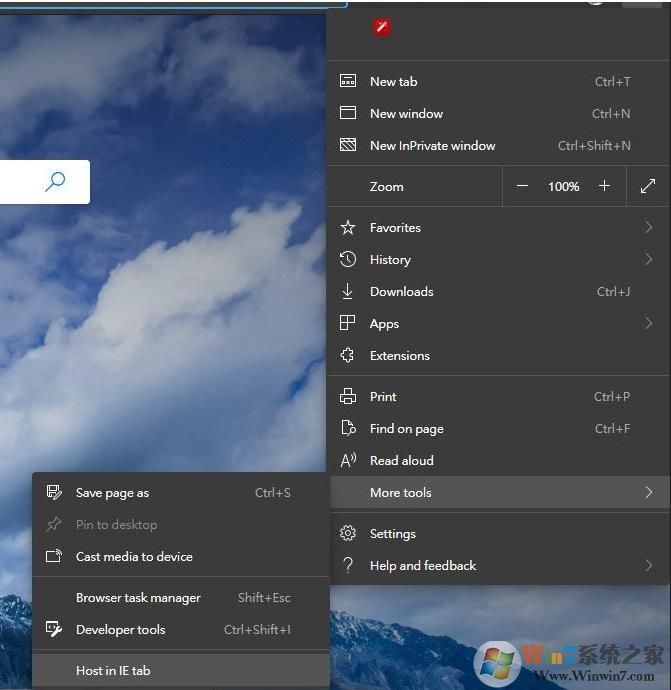Viewport: 671px width, 690px height.
Task: Click the New InPrivate window icon
Action: coord(348,146)
